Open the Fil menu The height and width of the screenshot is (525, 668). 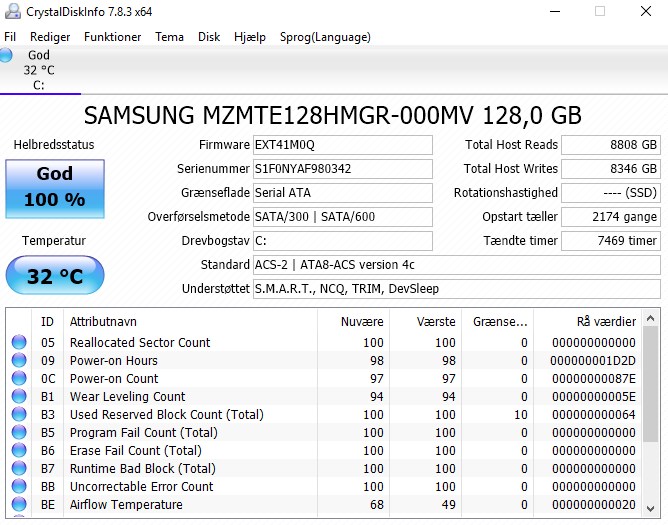(x=10, y=37)
